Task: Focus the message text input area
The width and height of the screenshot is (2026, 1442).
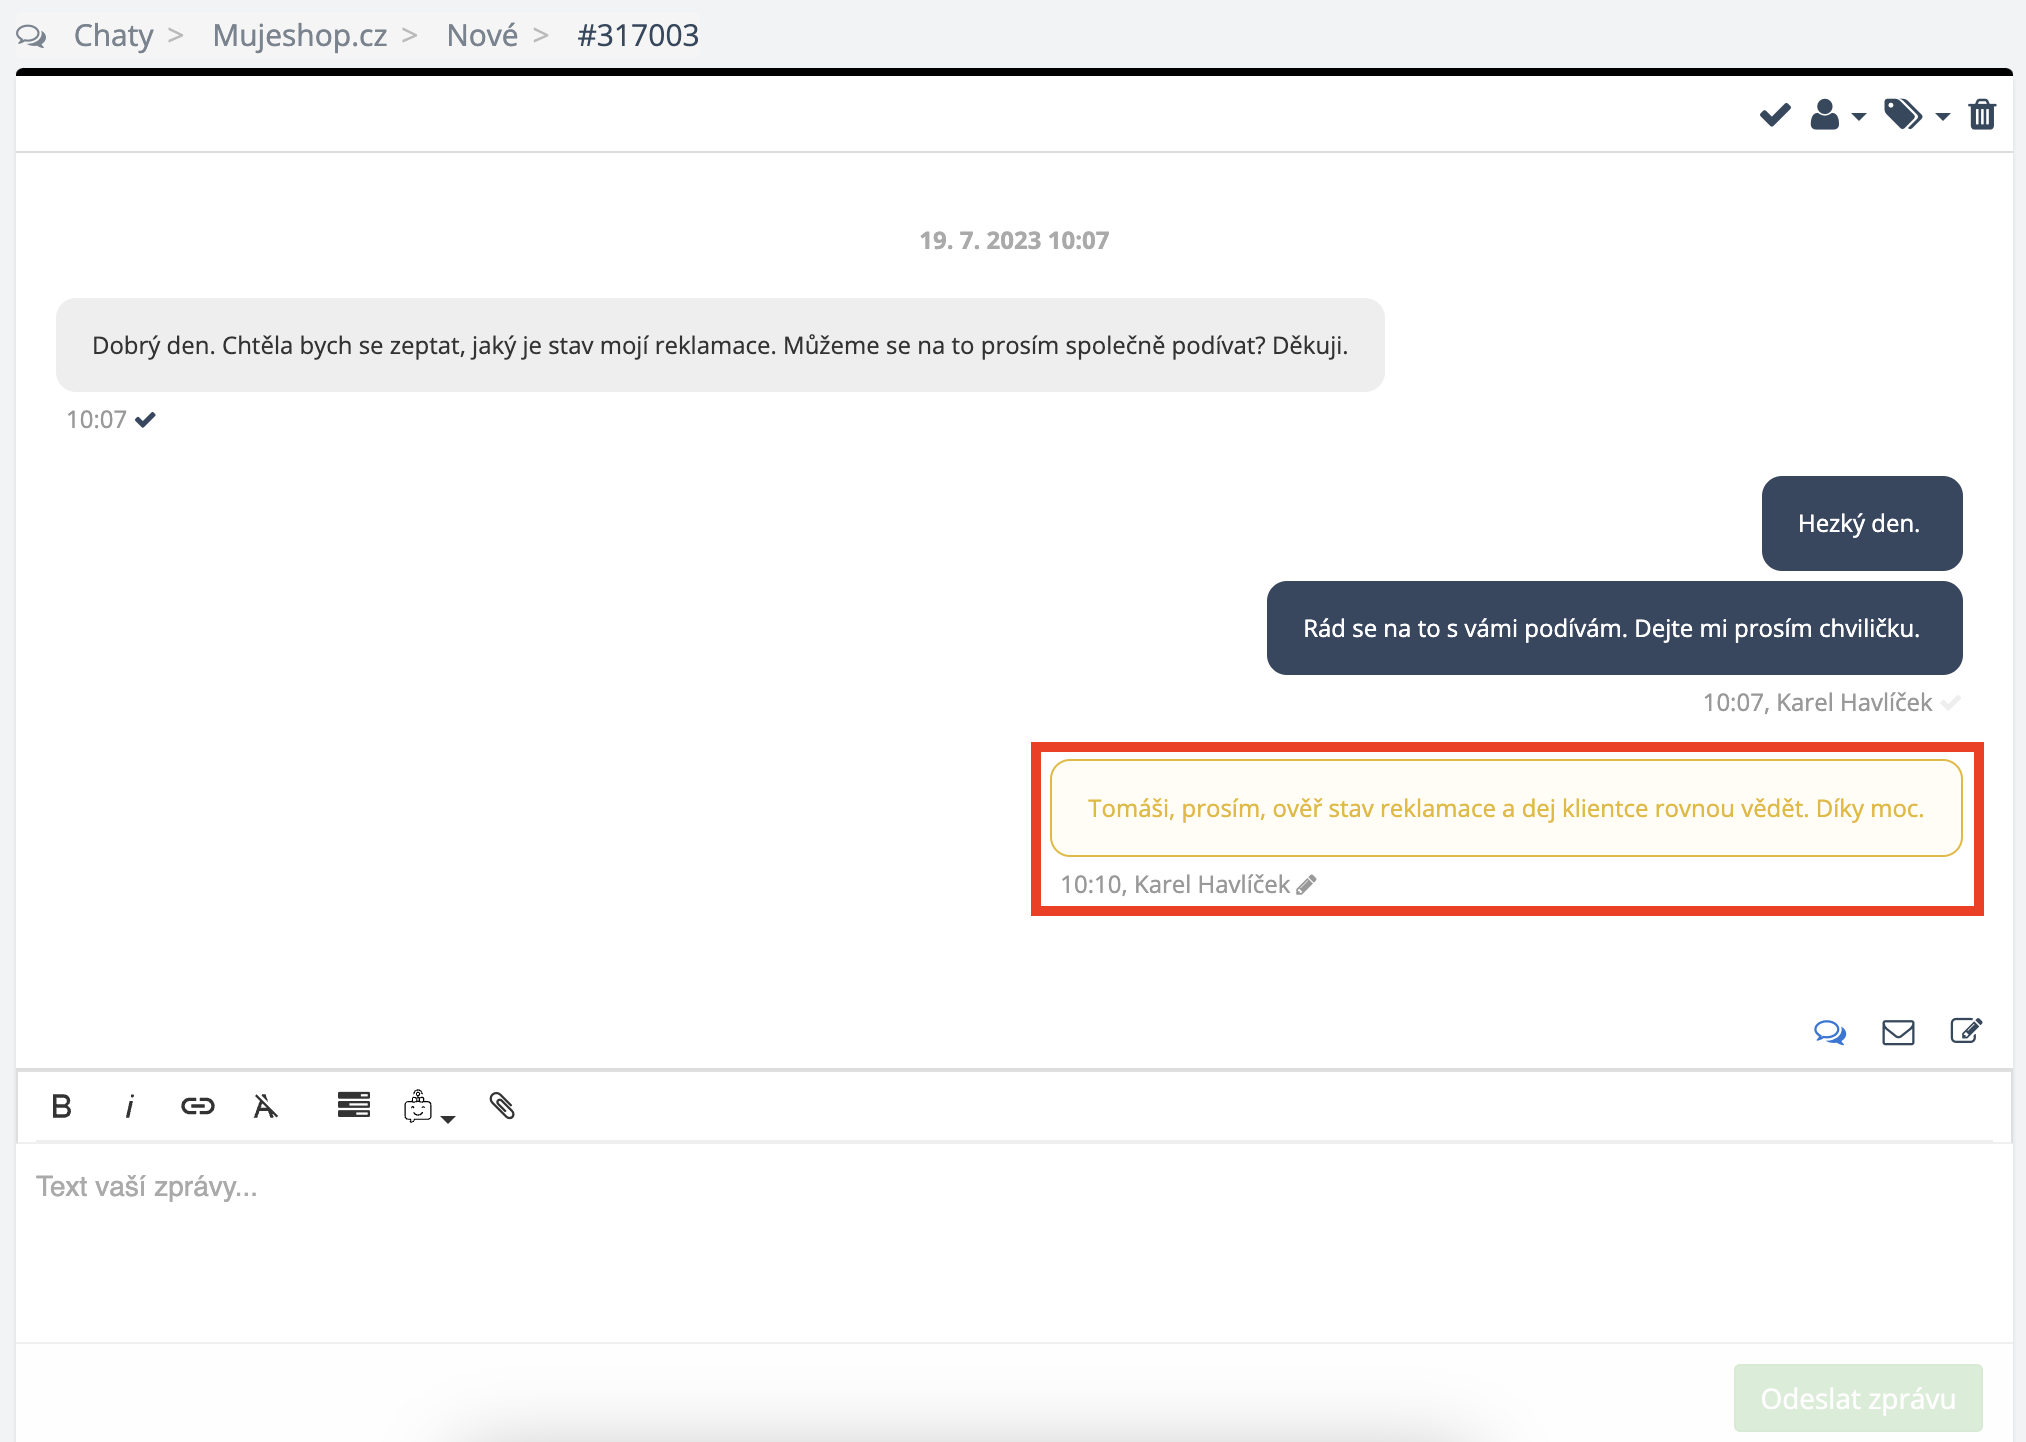Action: click(x=1012, y=1240)
